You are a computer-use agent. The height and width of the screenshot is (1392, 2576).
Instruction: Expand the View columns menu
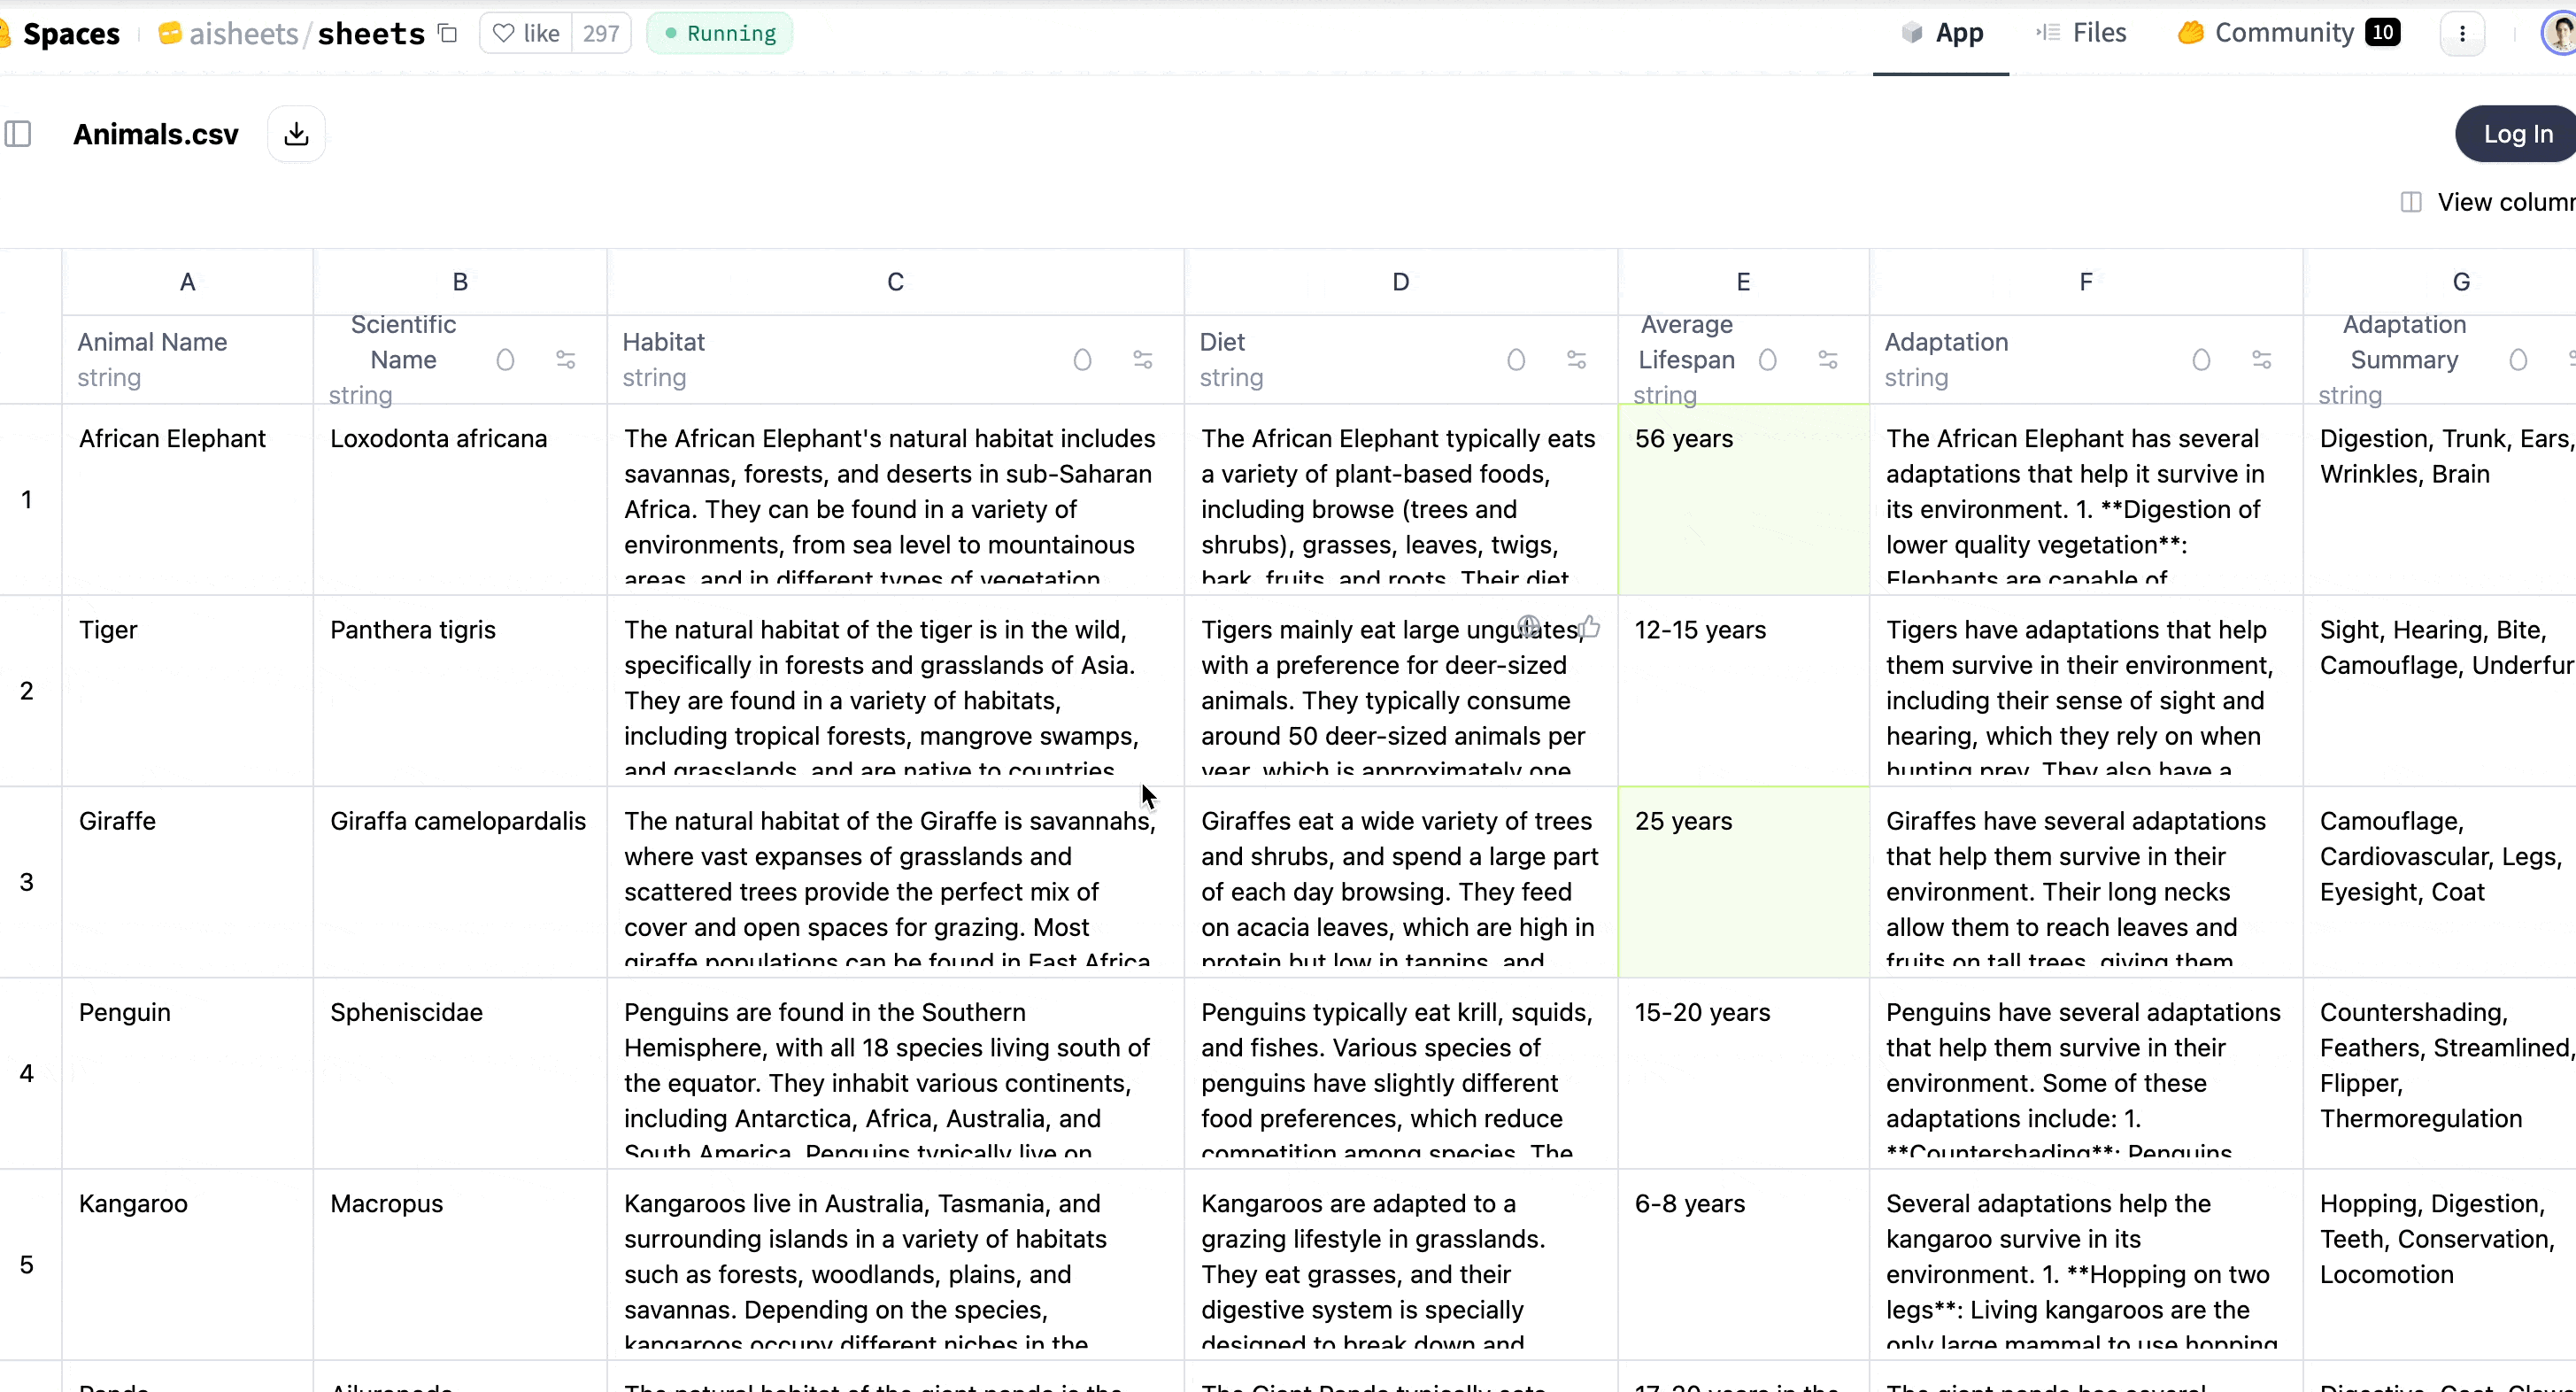[2490, 202]
